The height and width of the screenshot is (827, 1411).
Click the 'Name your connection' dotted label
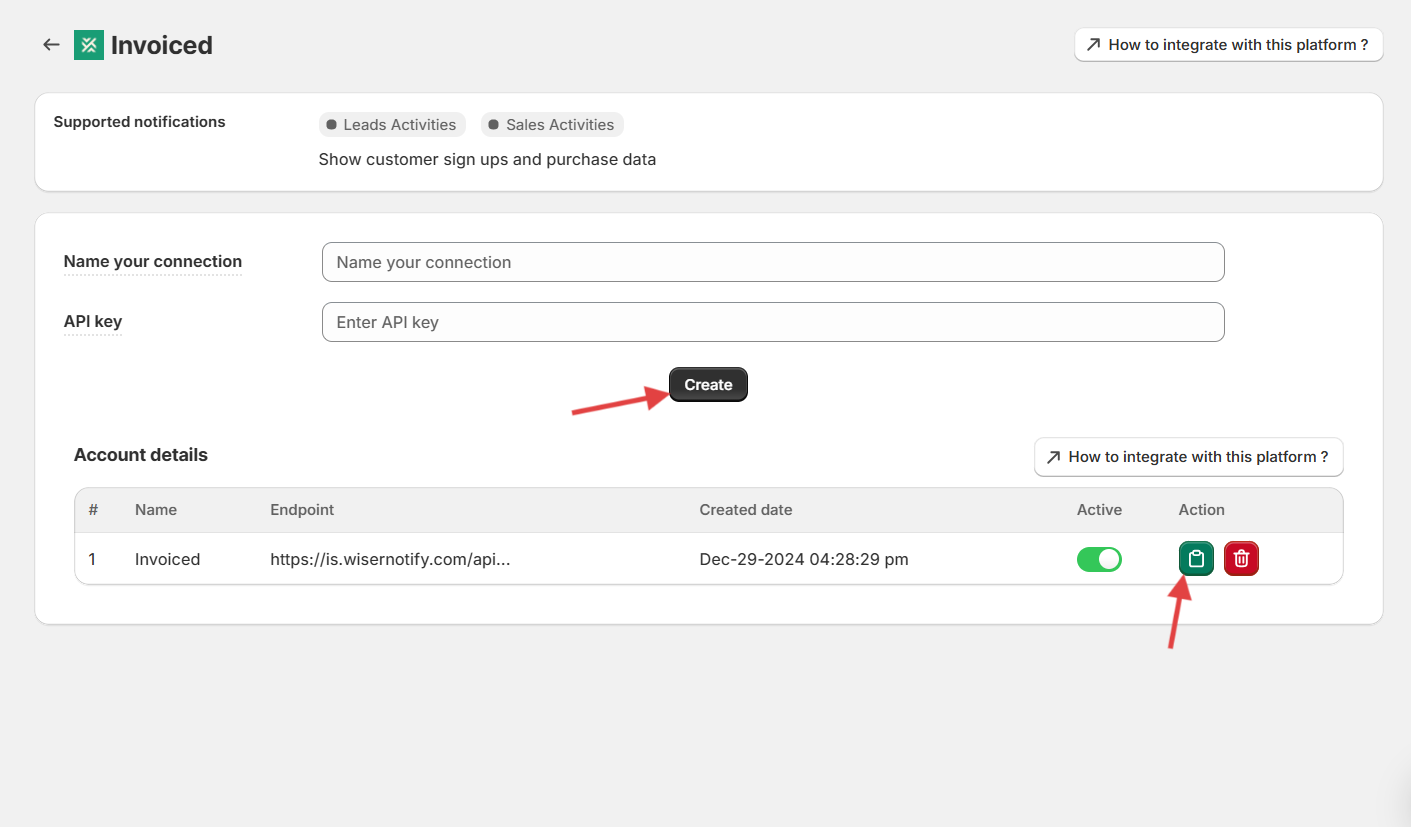(x=153, y=262)
